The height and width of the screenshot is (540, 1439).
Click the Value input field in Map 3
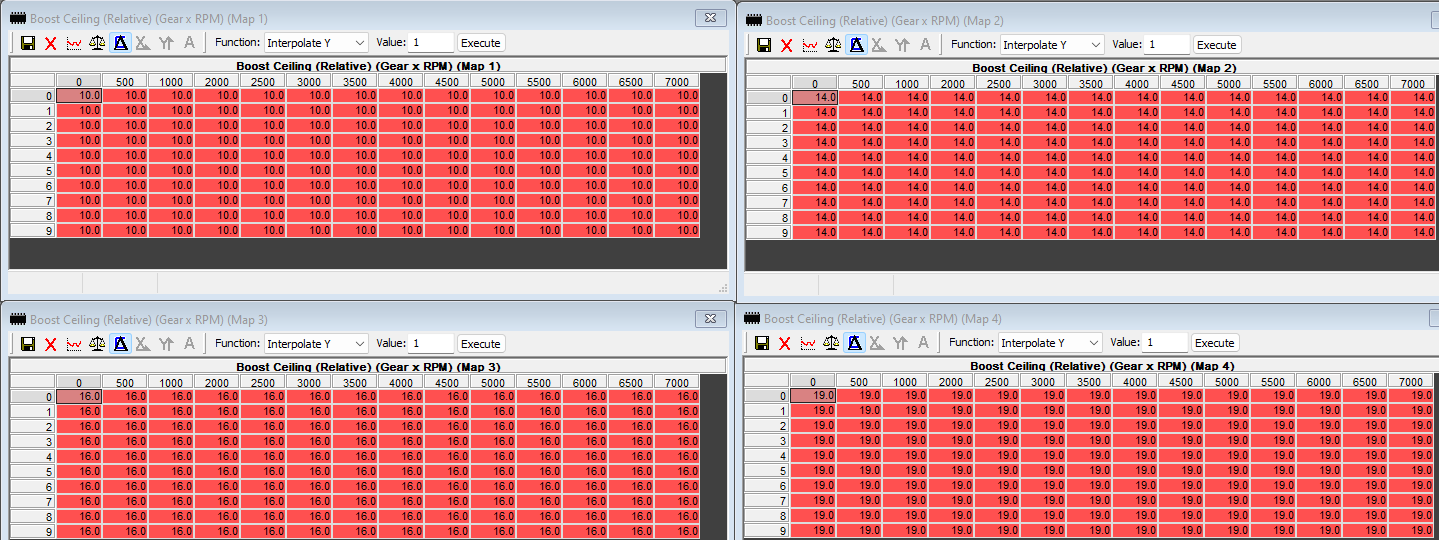(x=431, y=344)
